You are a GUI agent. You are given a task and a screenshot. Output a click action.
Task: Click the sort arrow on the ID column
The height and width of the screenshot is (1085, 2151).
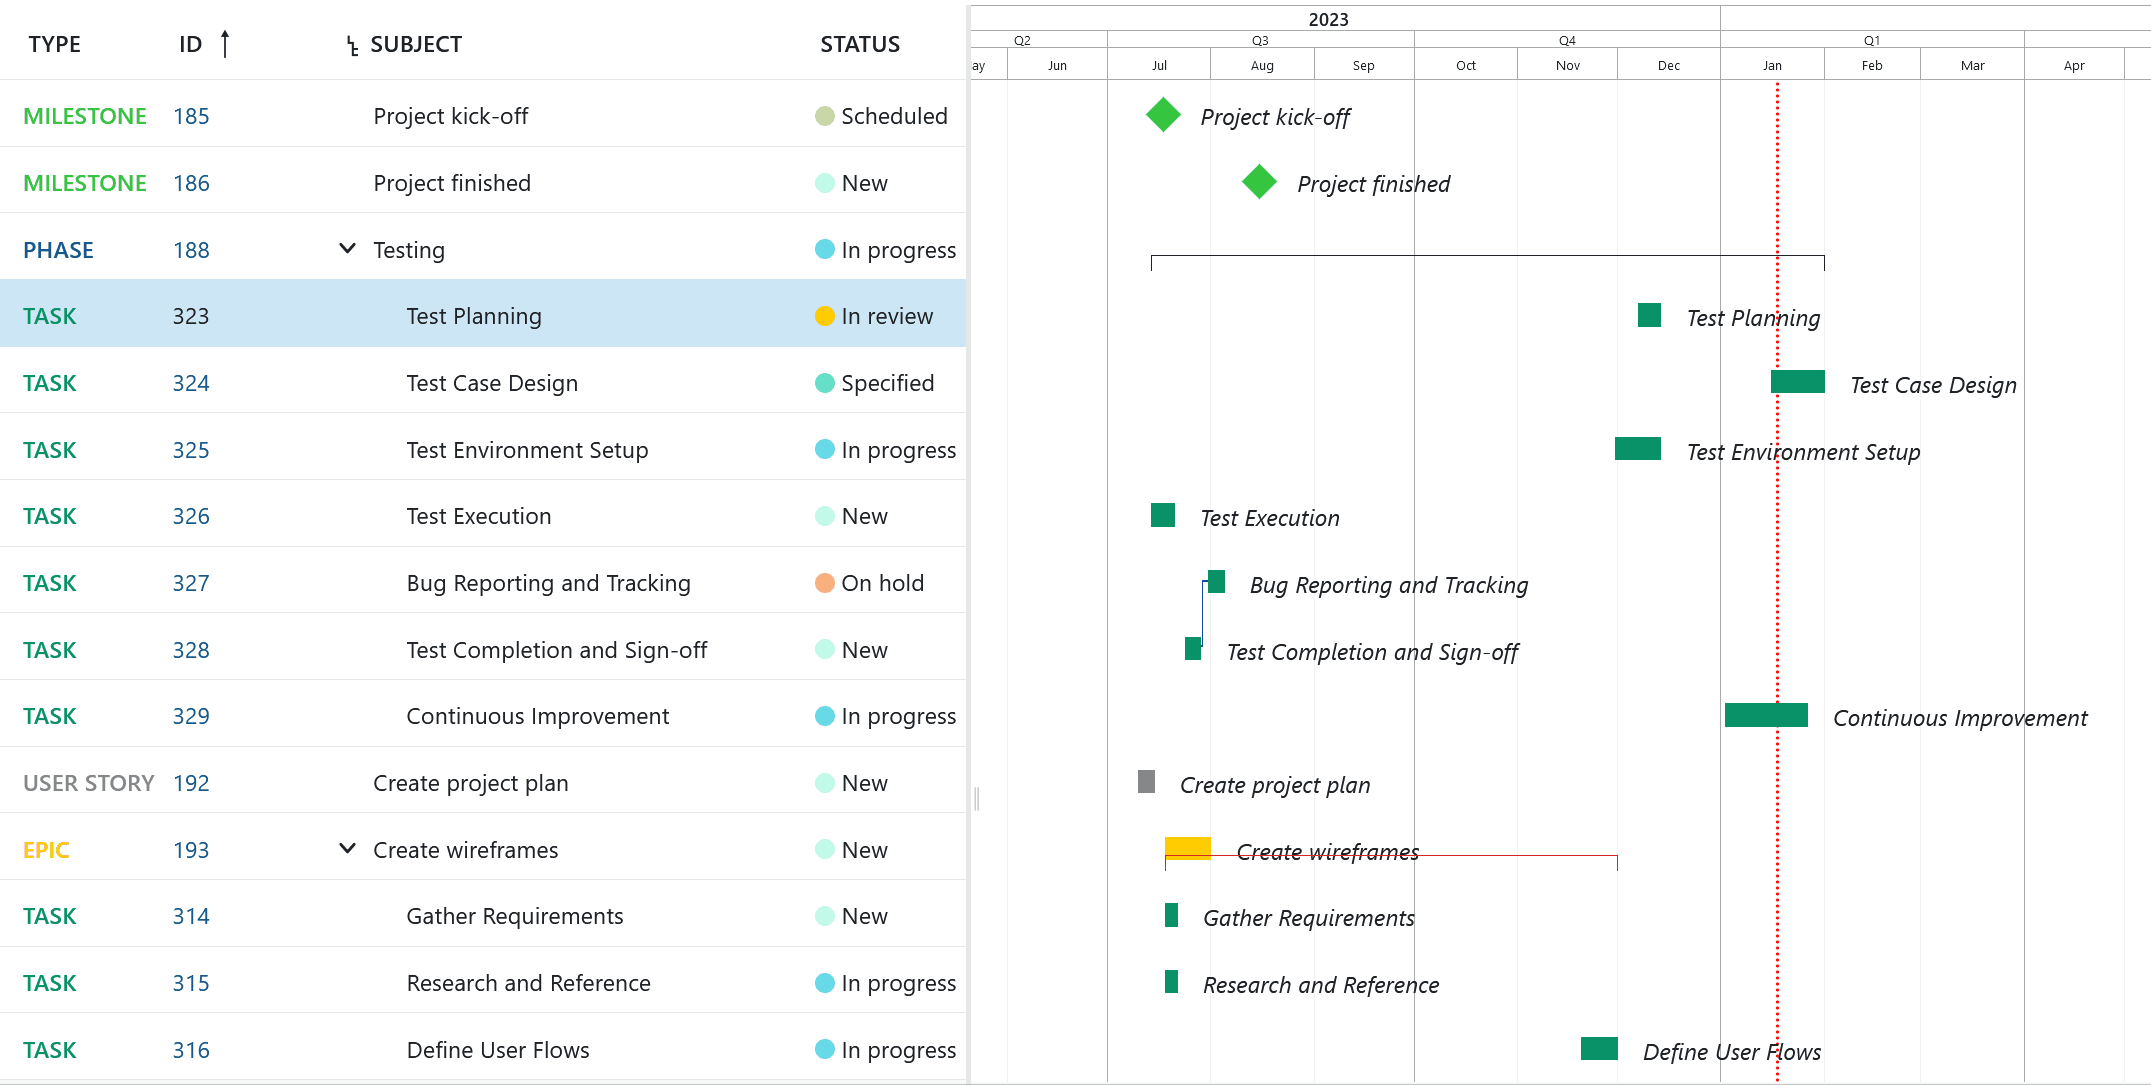click(x=226, y=43)
